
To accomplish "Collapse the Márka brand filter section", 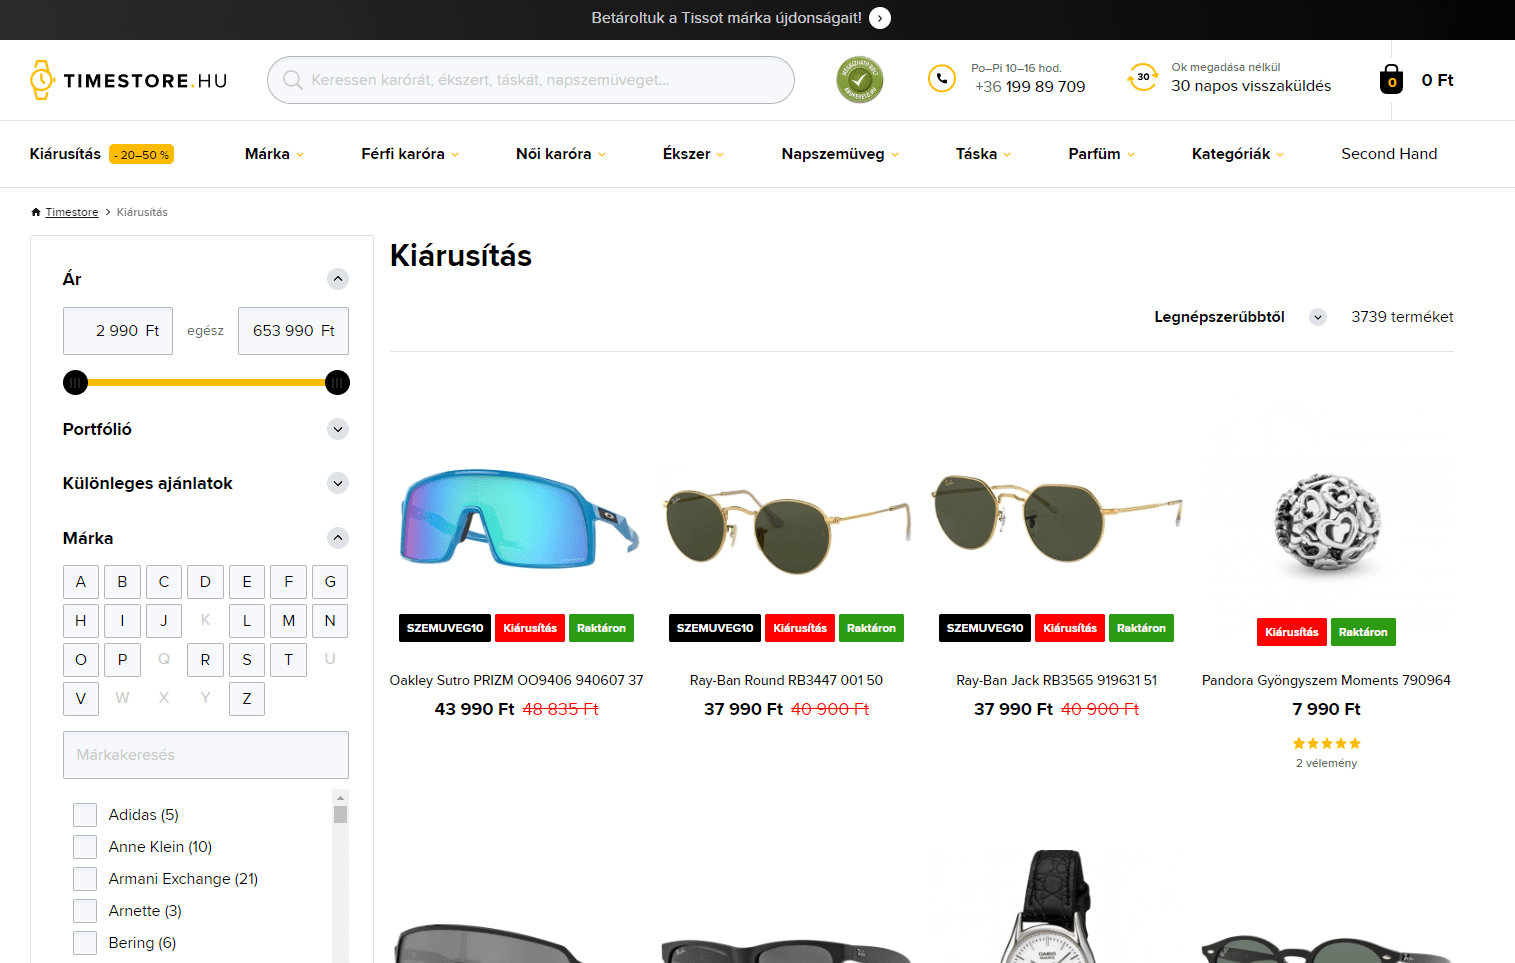I will click(x=338, y=538).
